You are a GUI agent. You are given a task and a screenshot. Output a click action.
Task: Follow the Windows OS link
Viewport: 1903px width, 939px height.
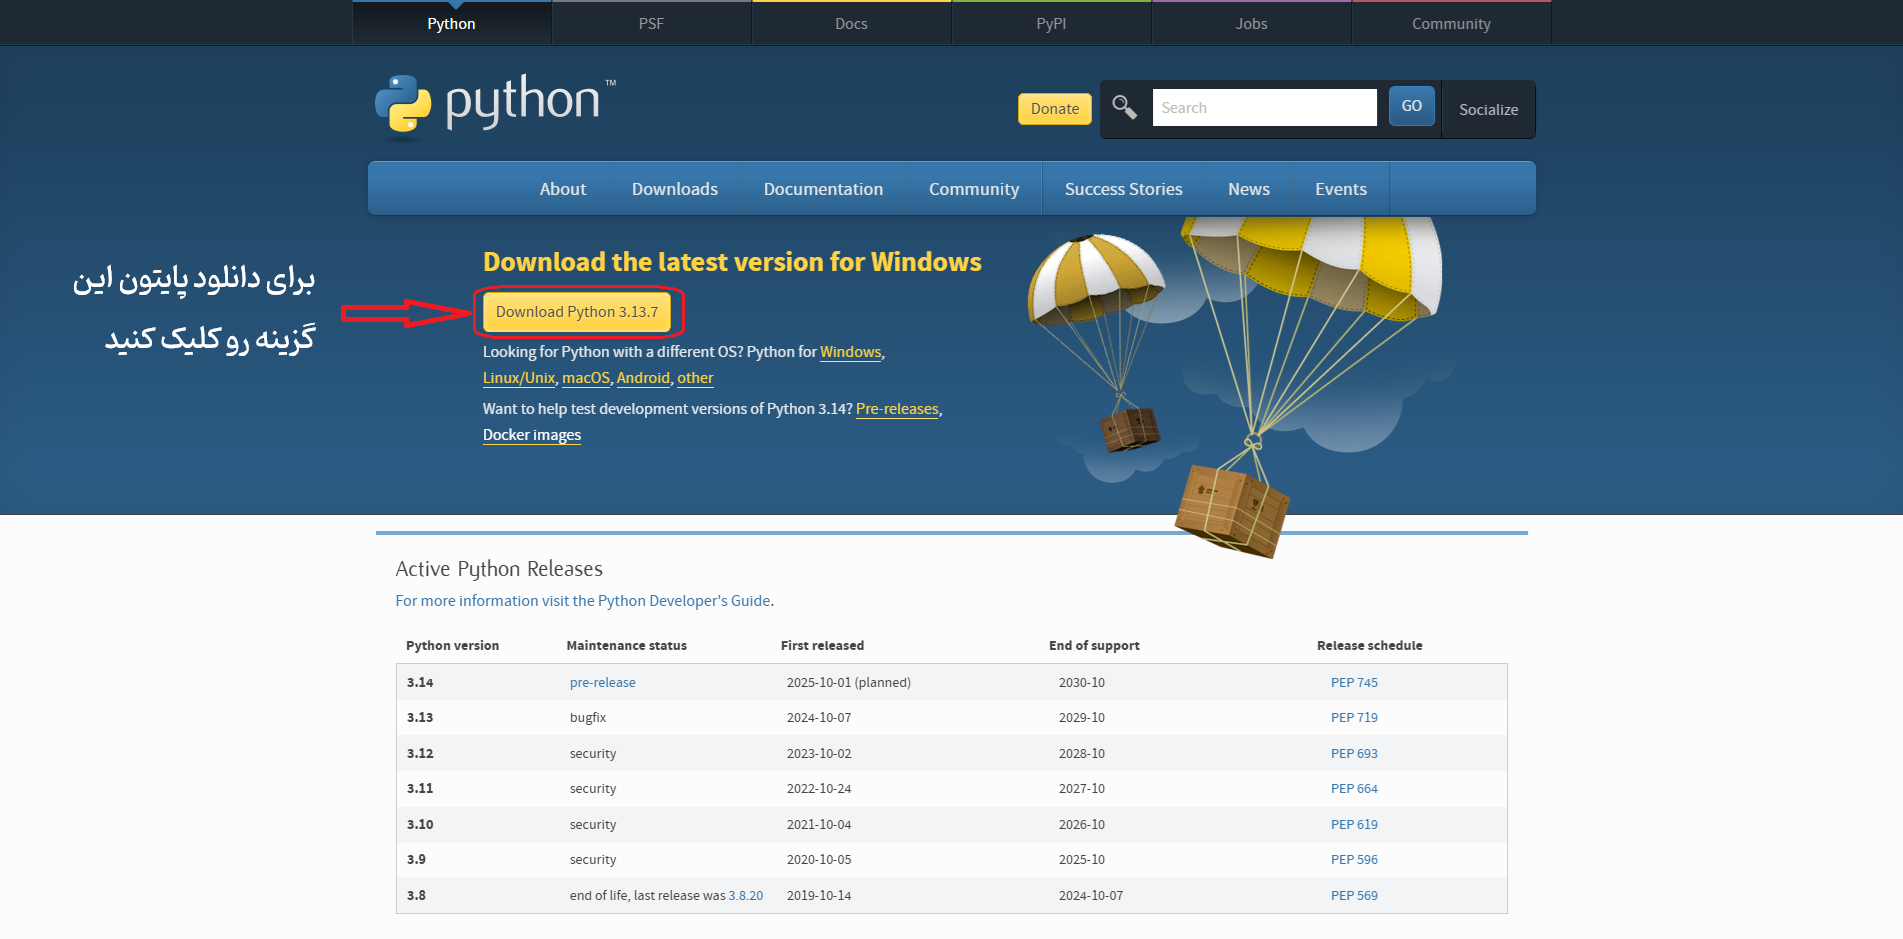pos(850,352)
